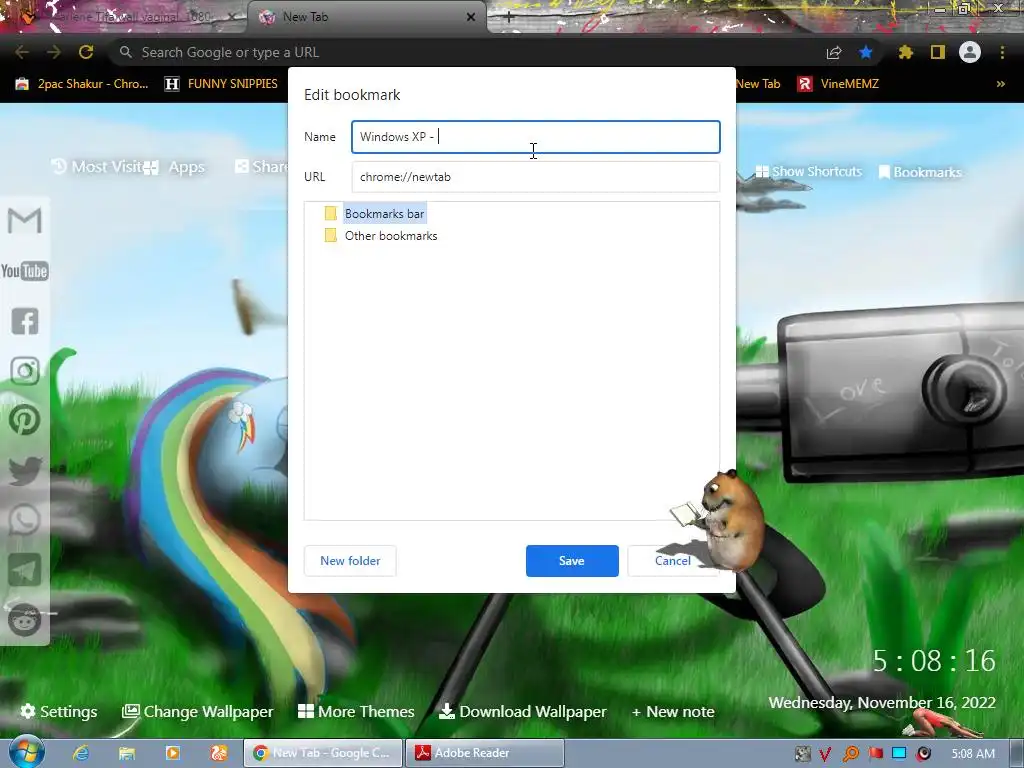Screen dimensions: 1024x768
Task: Open the WhatsApp sidebar shortcut
Action: click(x=25, y=520)
